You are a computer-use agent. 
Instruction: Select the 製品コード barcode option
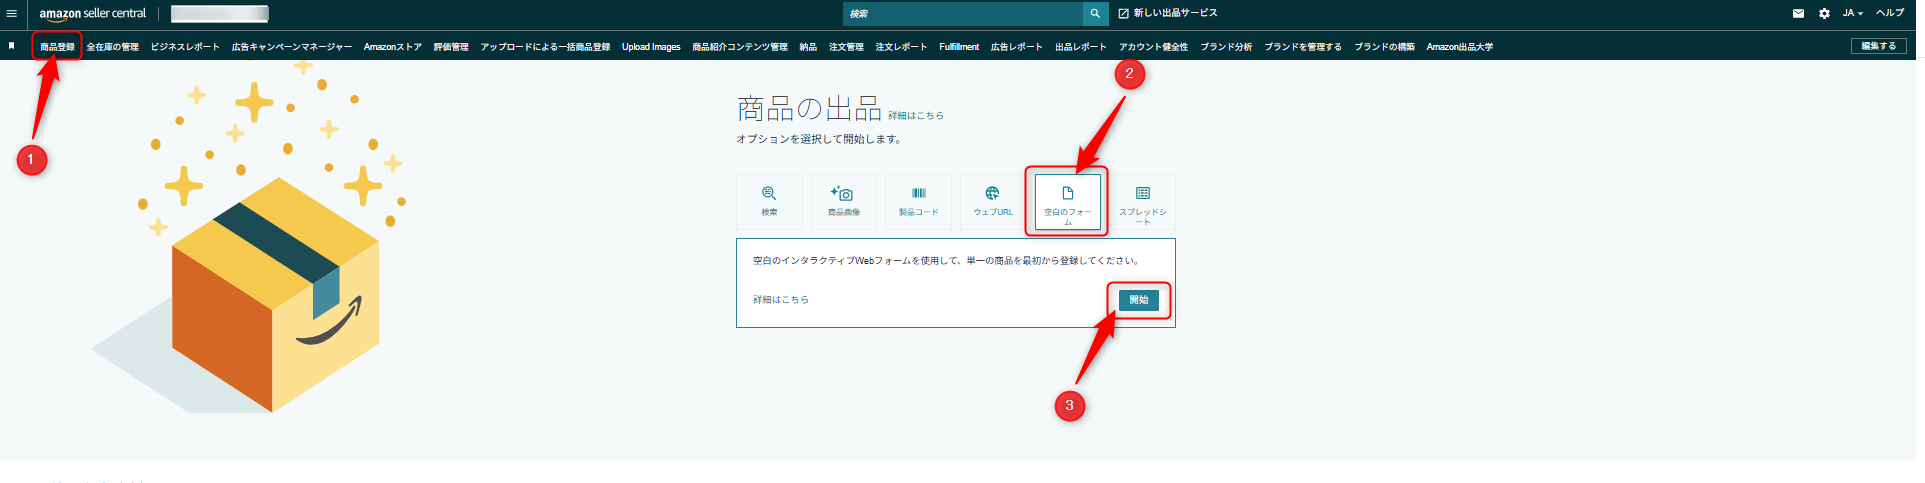coord(918,201)
